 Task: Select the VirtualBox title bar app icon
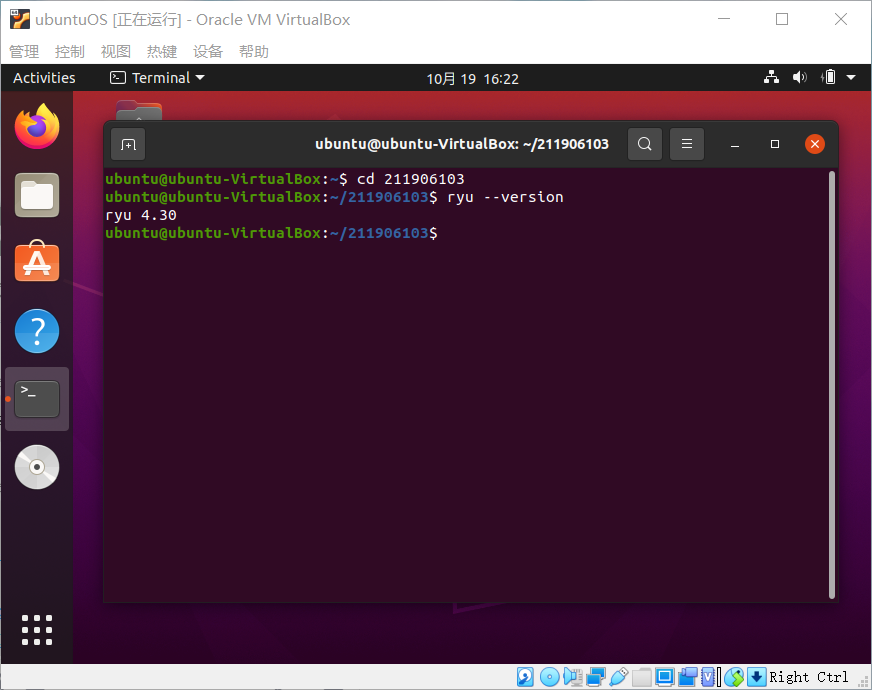19,19
